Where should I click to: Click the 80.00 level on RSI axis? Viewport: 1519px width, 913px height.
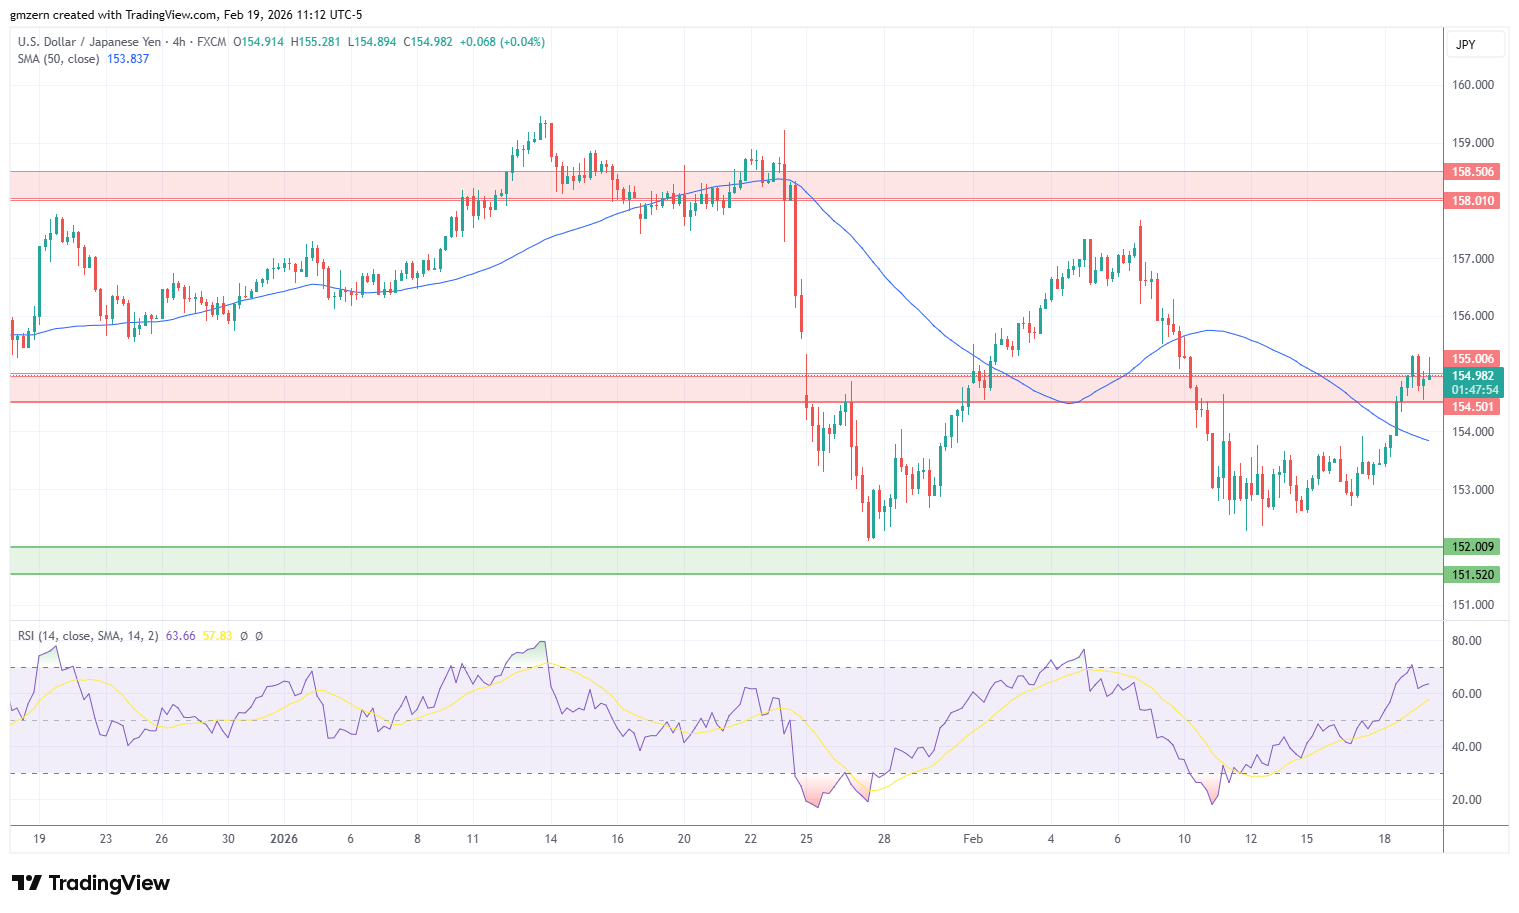click(x=1467, y=641)
